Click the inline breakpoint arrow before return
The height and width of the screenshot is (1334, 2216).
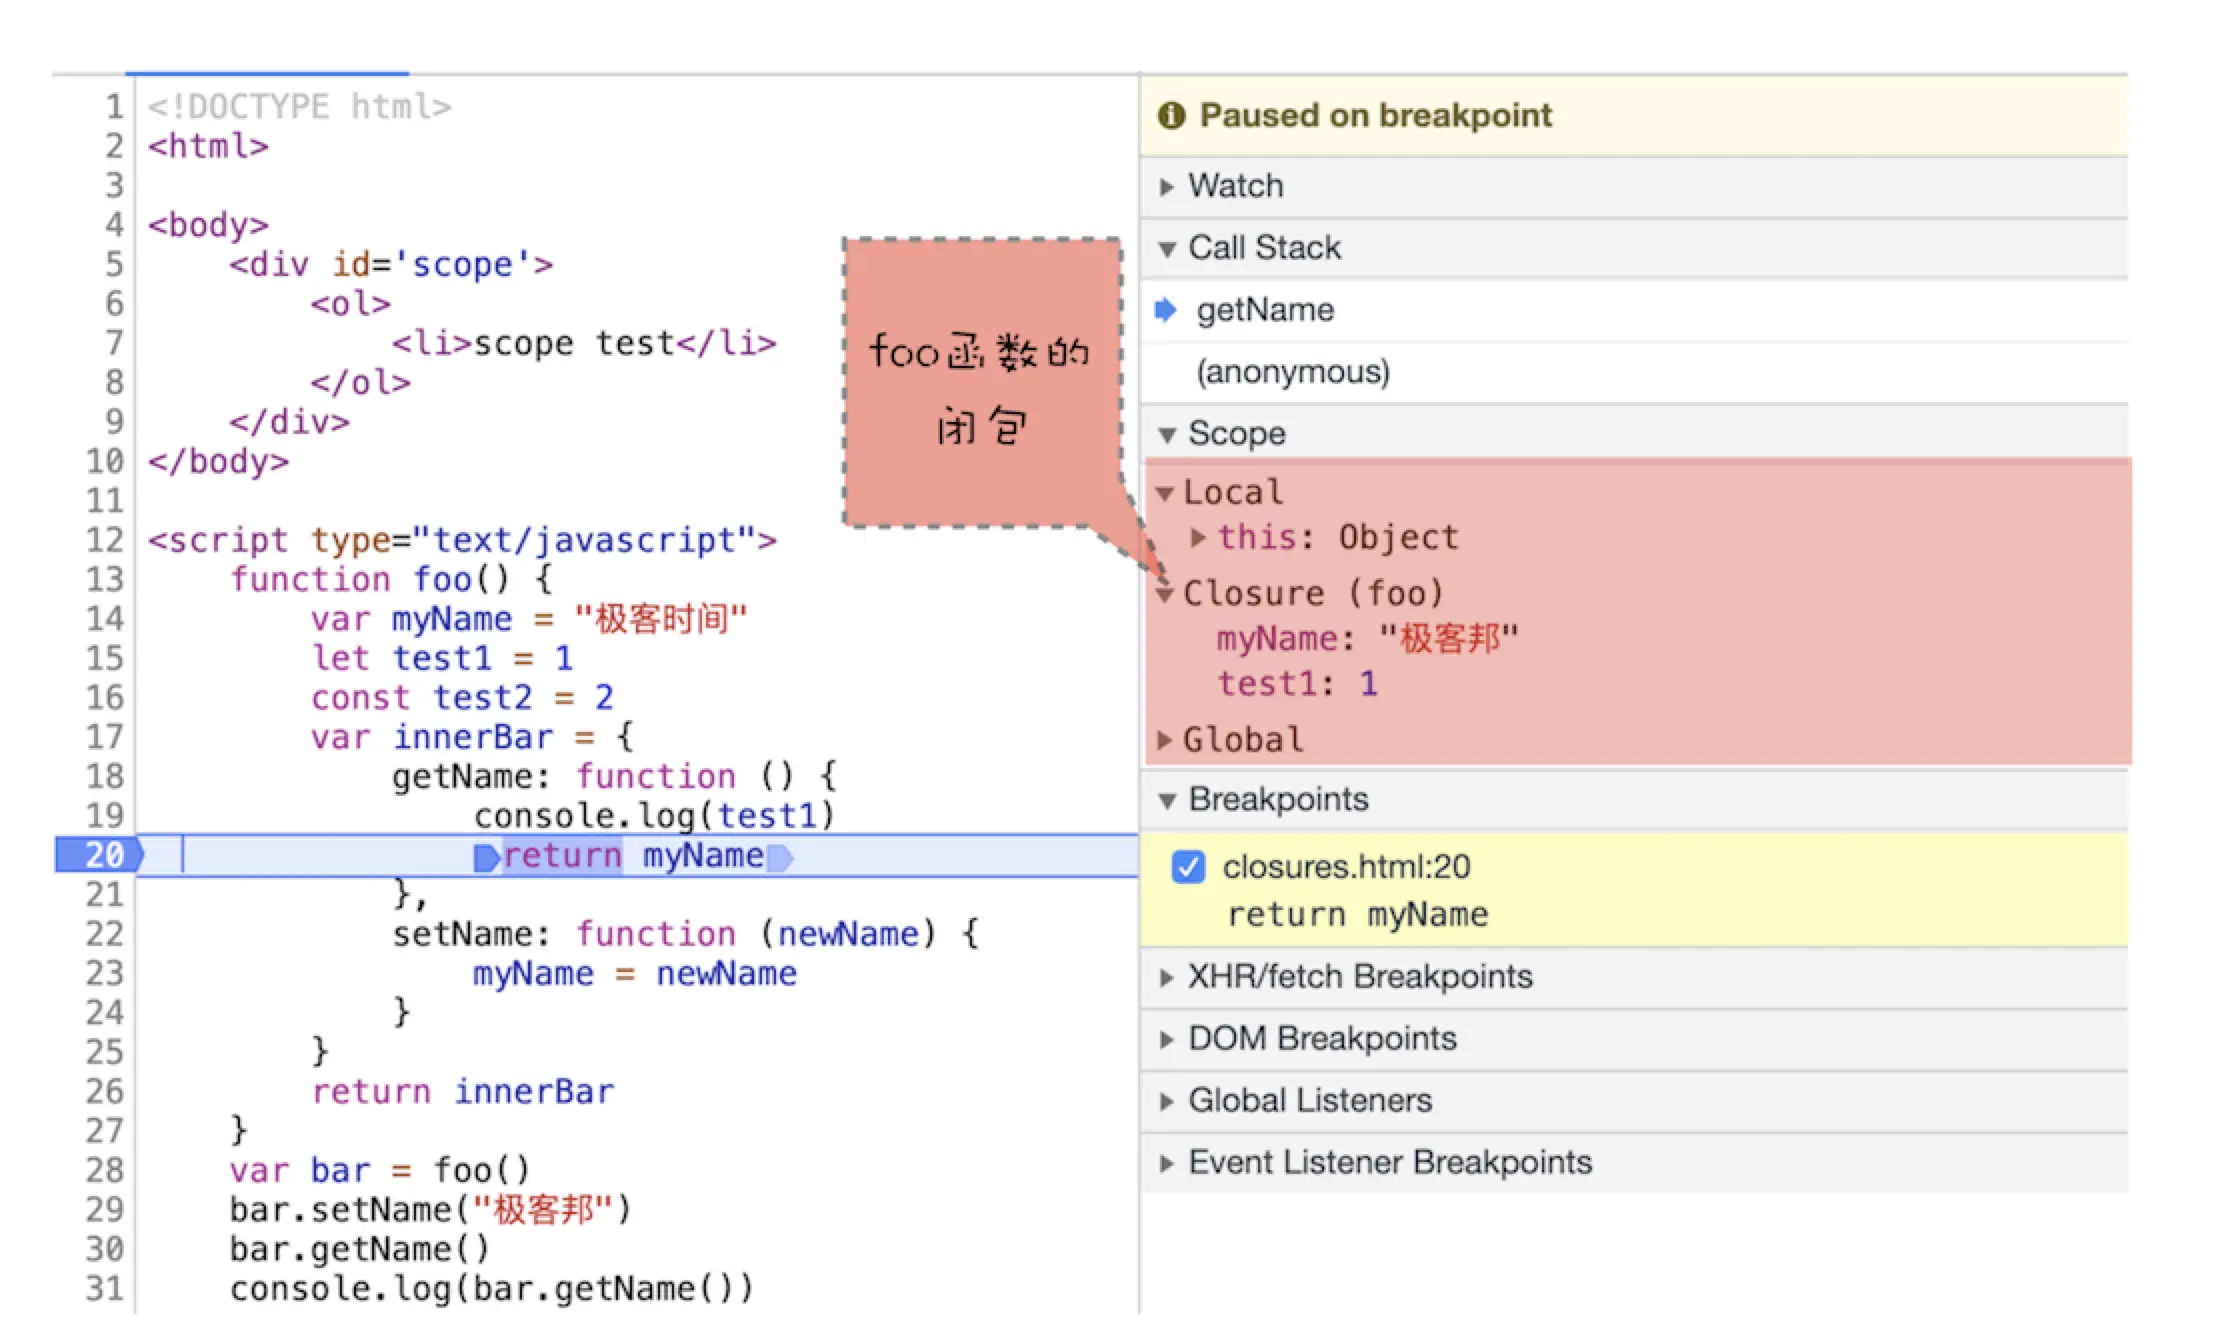pos(486,858)
